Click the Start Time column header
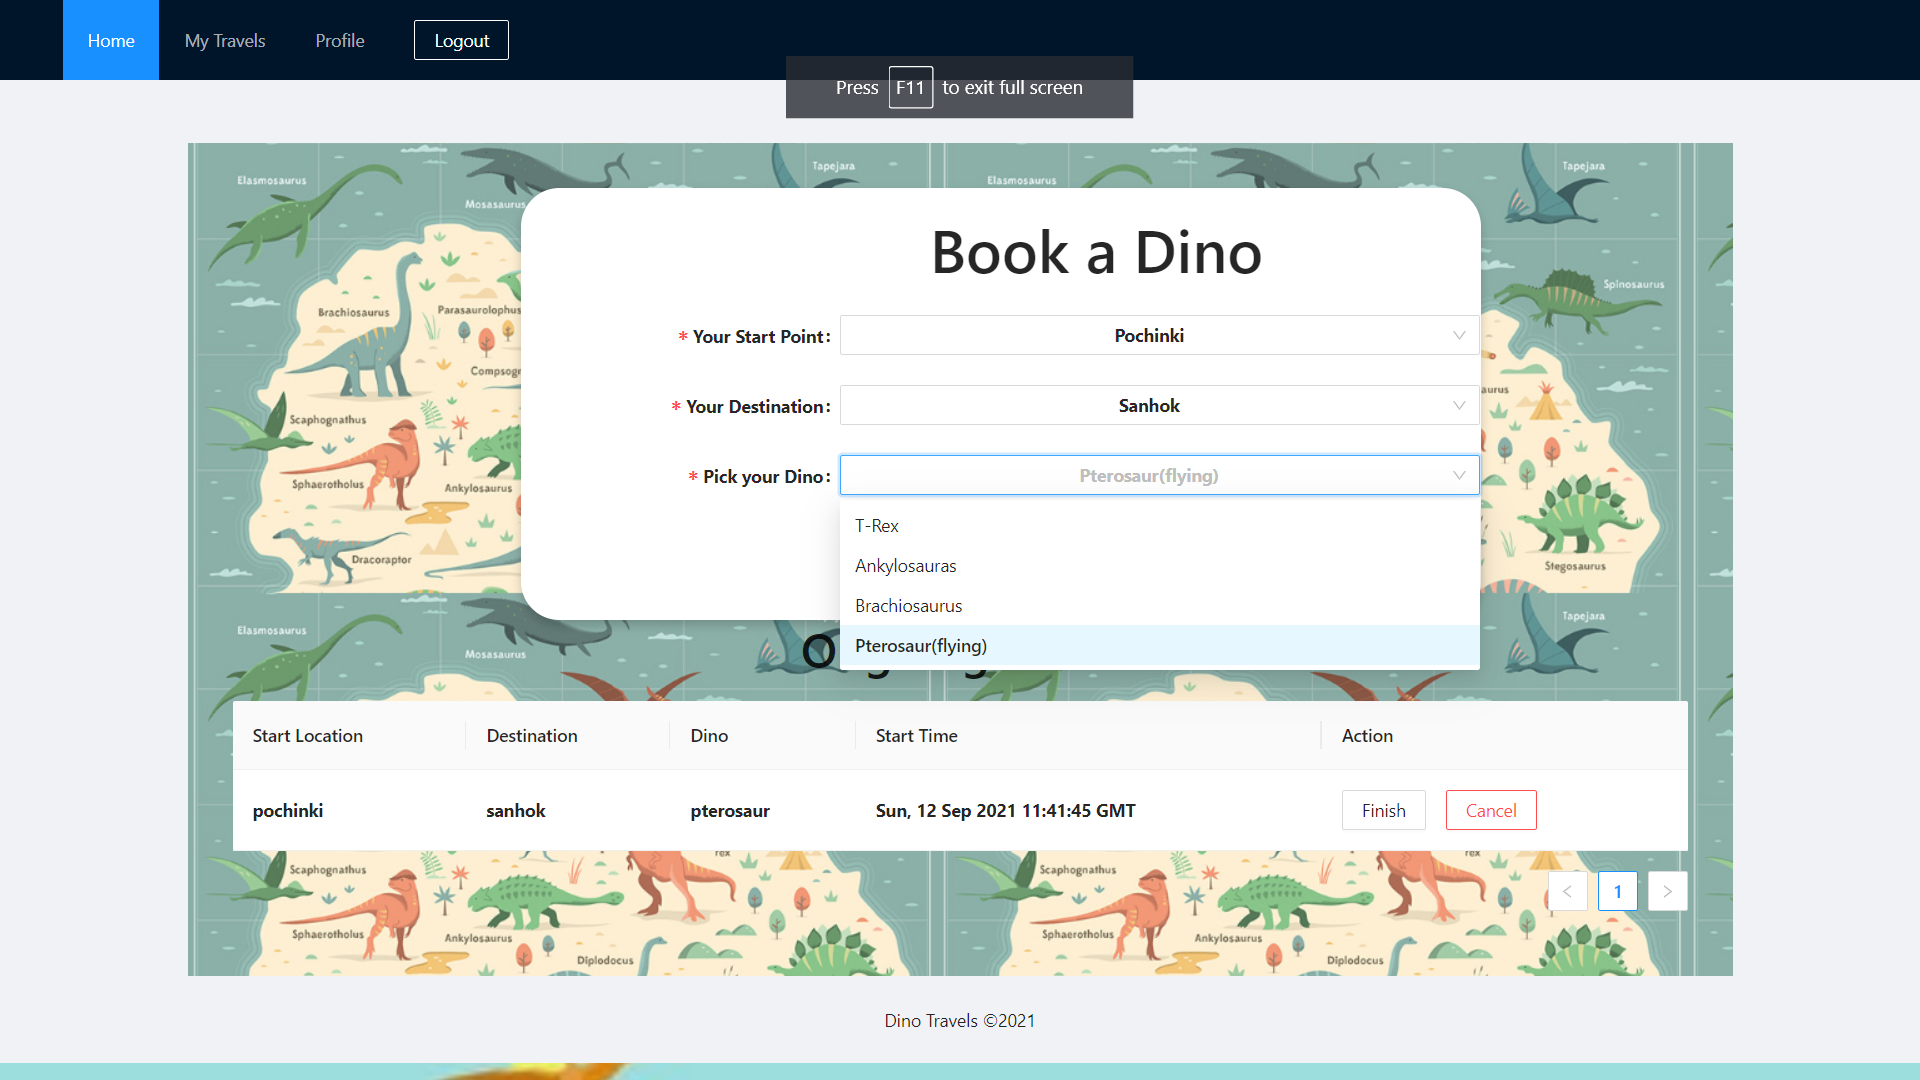Viewport: 1920px width, 1080px height. click(x=916, y=736)
